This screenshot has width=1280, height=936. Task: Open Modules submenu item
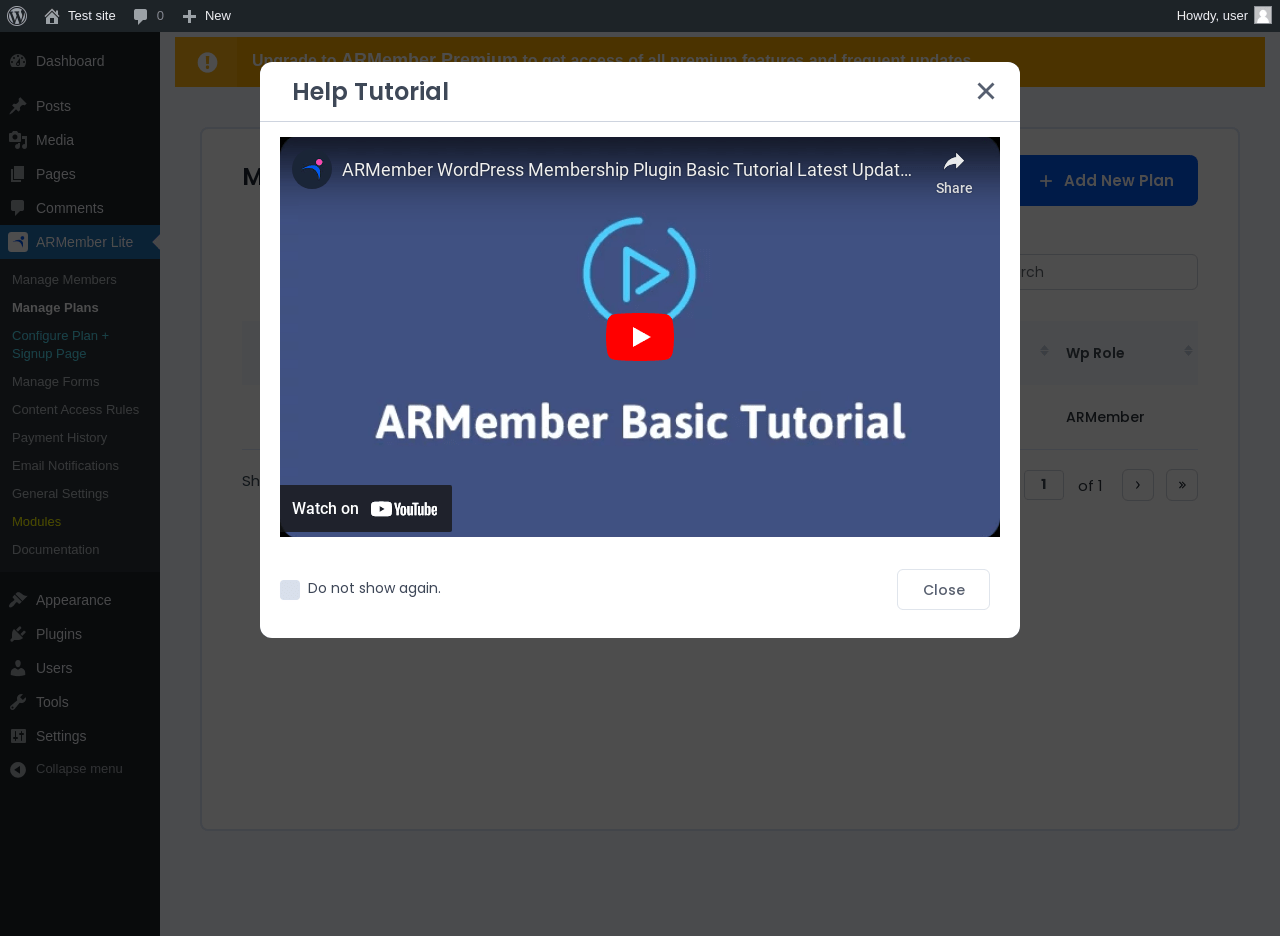(36, 521)
